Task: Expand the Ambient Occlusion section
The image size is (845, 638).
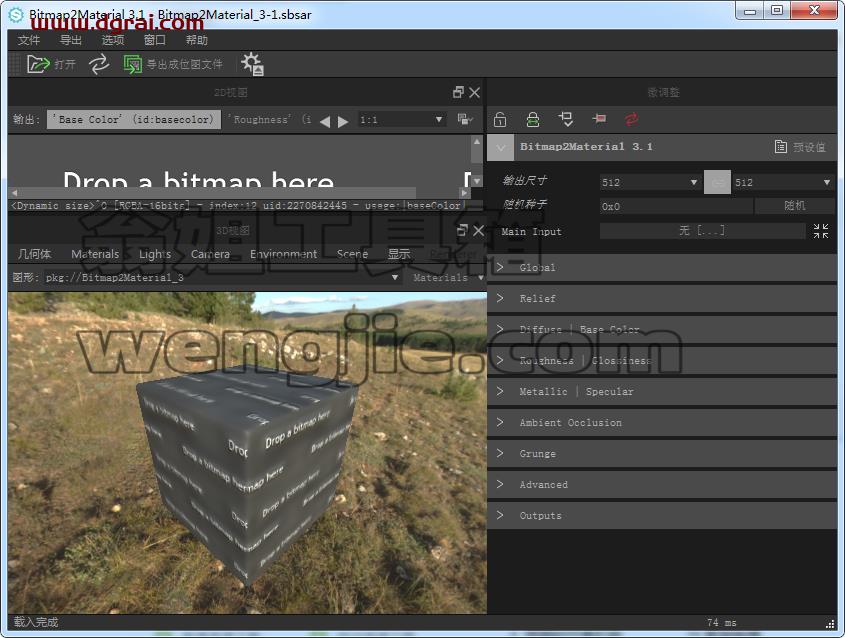Action: [662, 422]
